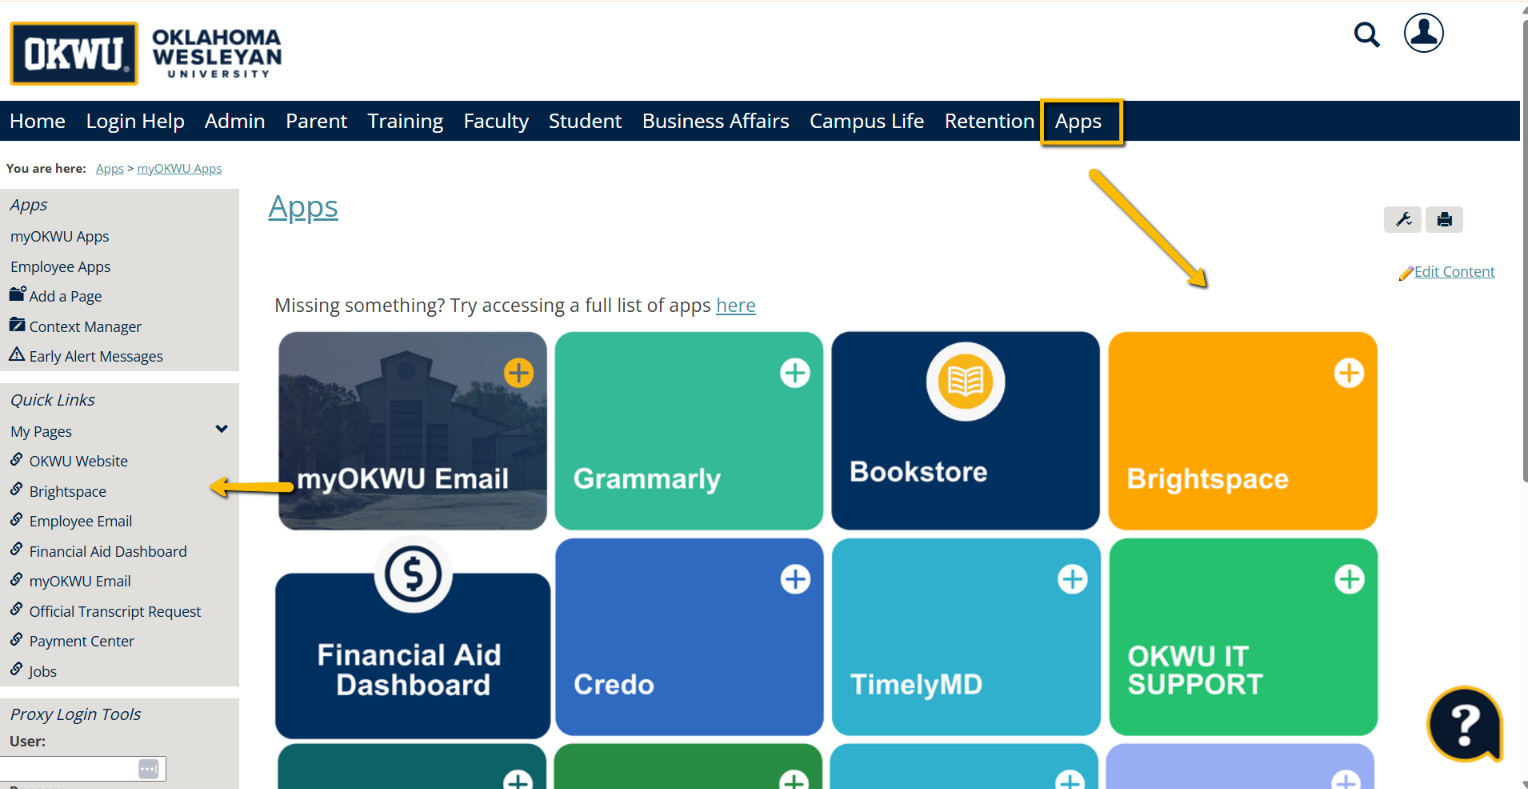Click the plus icon on Grammarly tile

tap(795, 373)
